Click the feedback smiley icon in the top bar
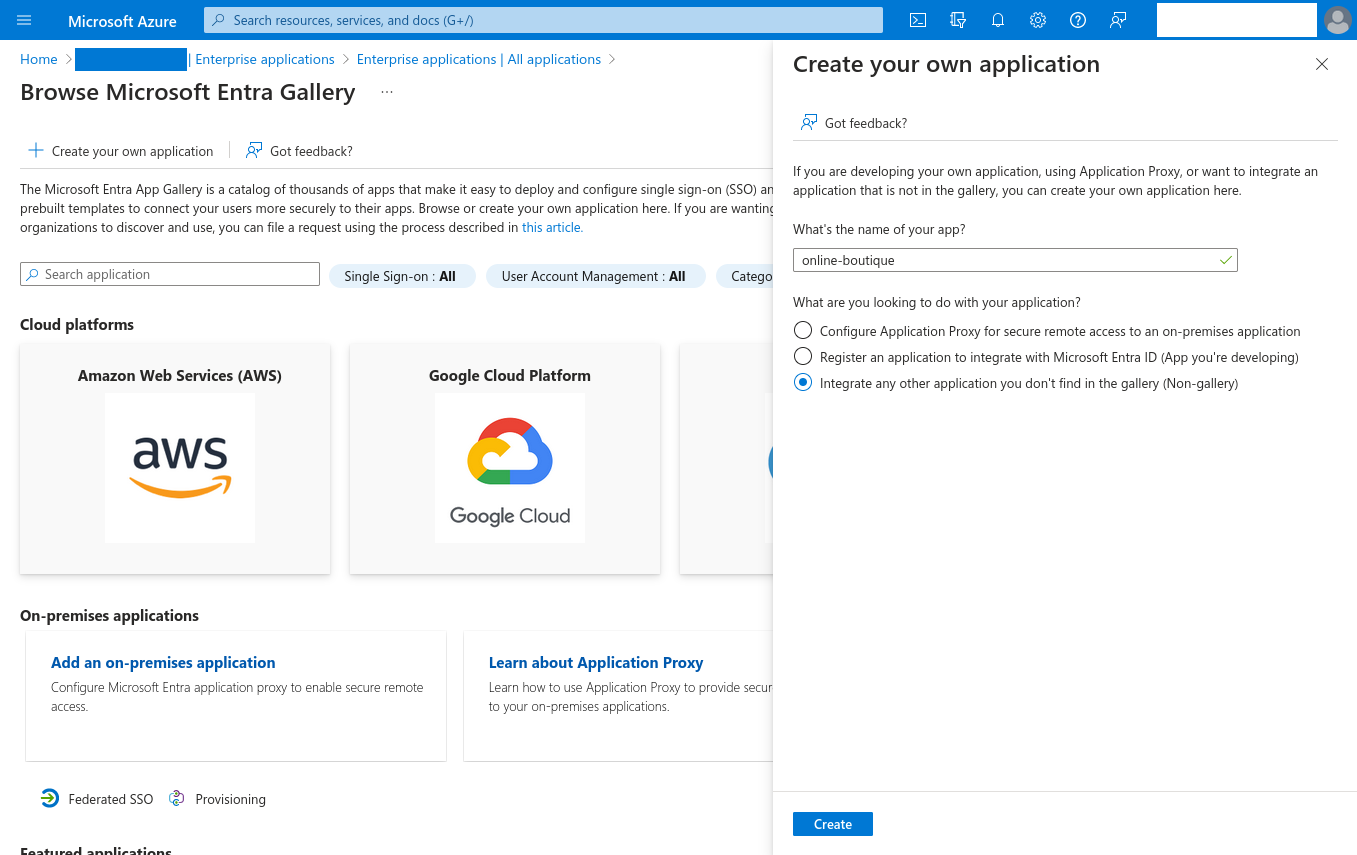Screen dimensions: 1357x855 click(1117, 20)
